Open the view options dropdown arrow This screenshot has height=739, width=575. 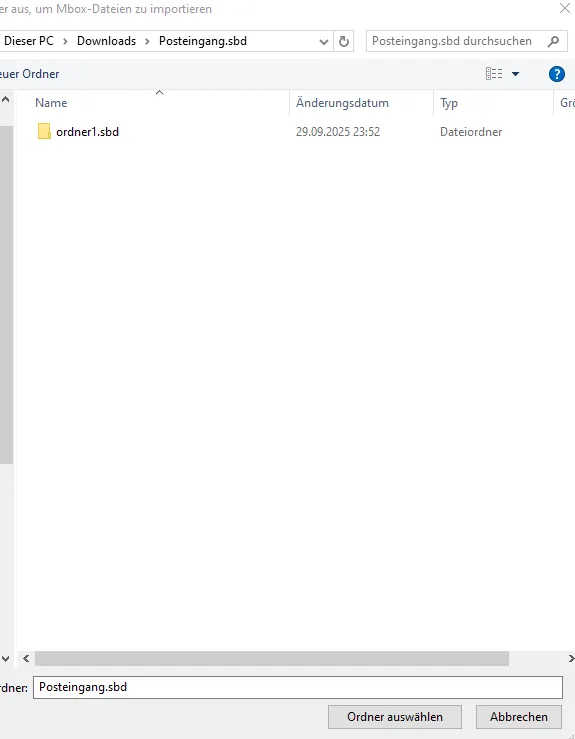tap(516, 74)
